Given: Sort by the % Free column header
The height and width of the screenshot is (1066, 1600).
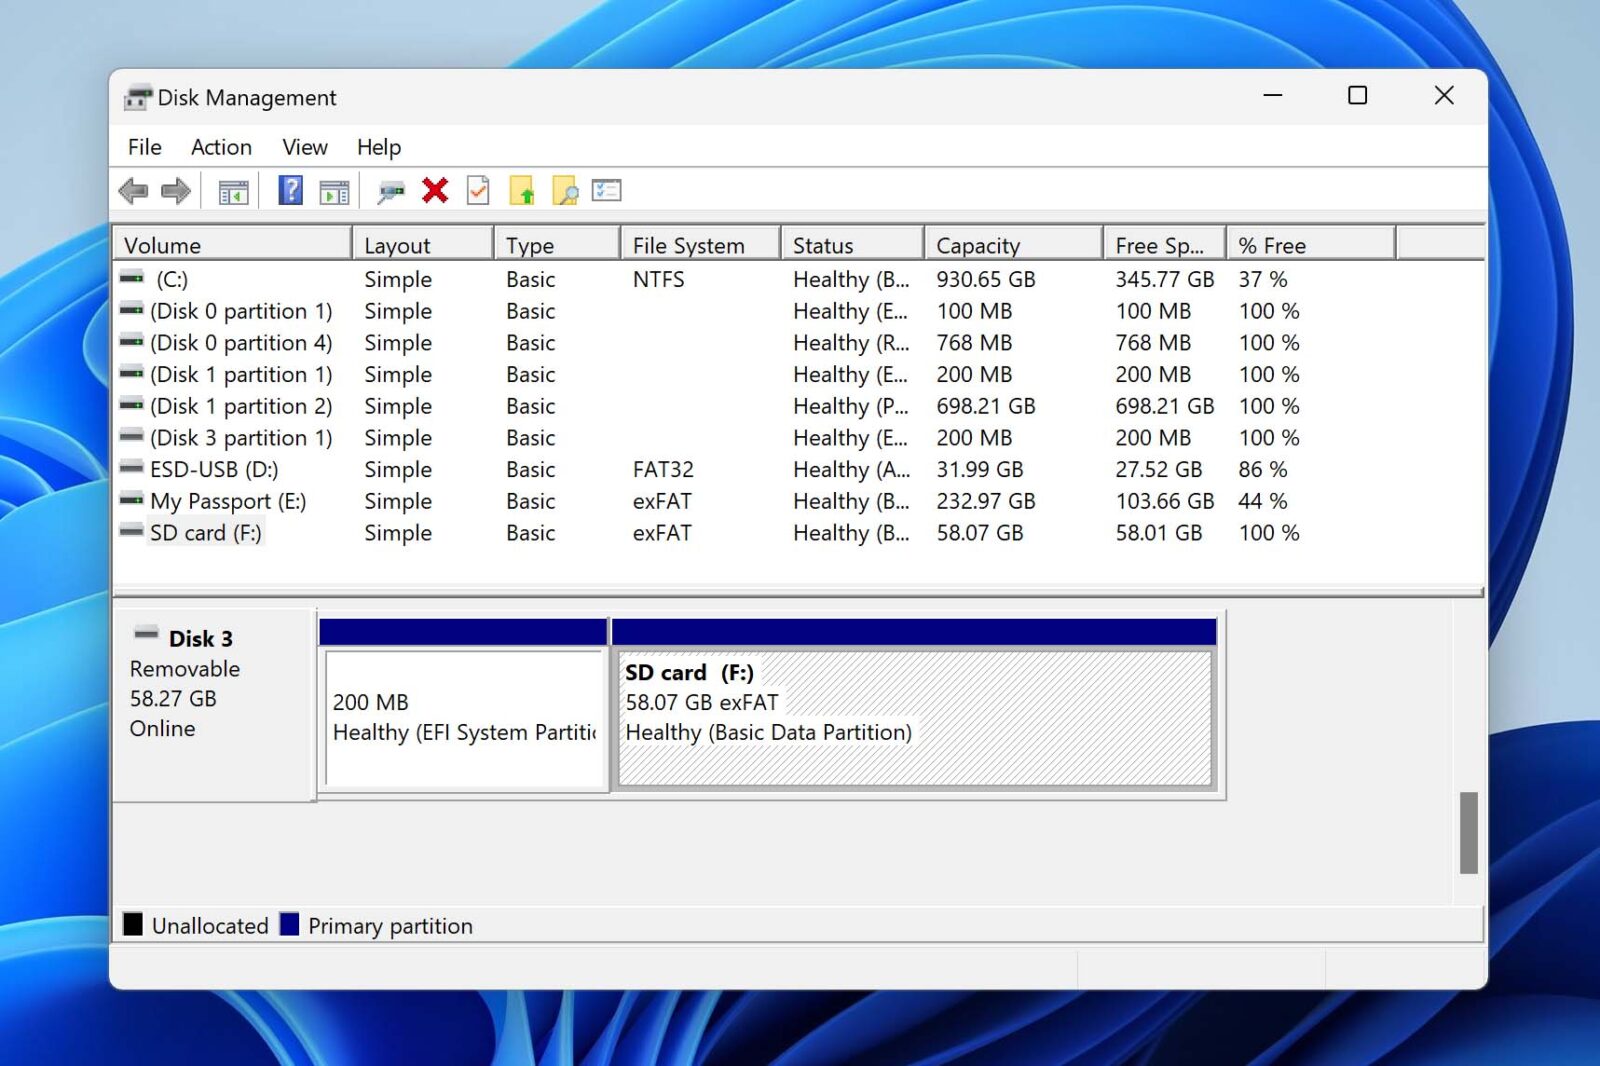Looking at the screenshot, I should [x=1311, y=245].
